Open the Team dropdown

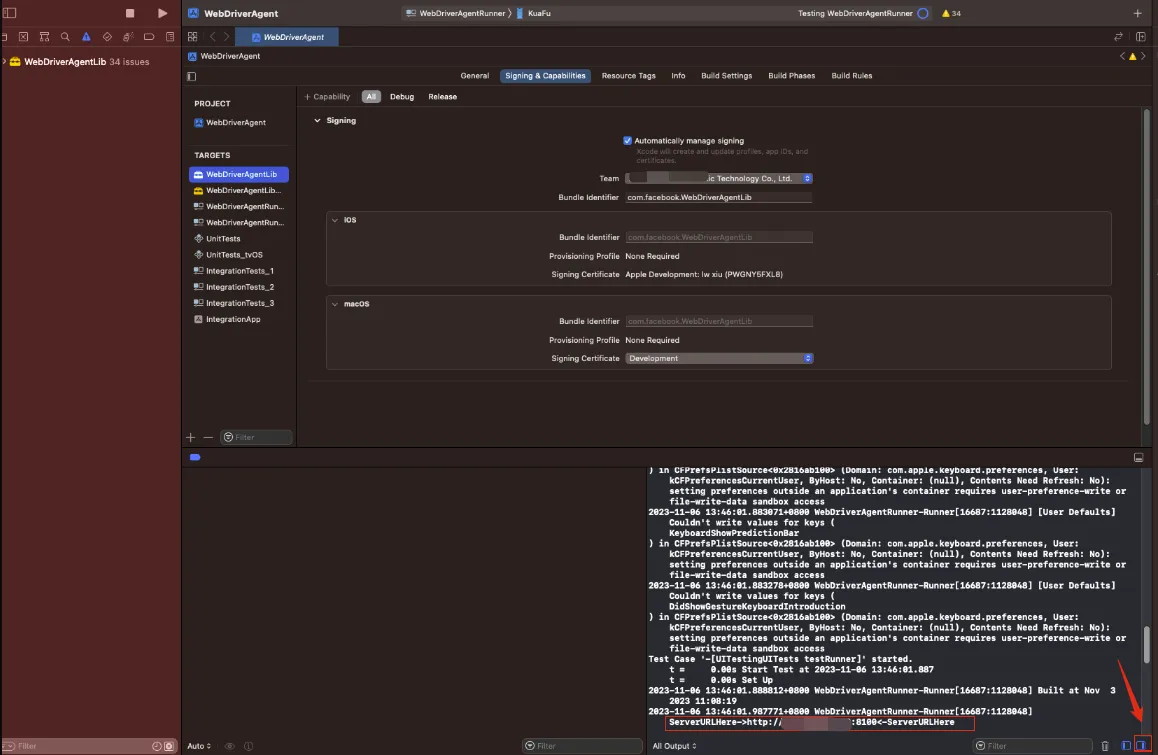[x=718, y=178]
